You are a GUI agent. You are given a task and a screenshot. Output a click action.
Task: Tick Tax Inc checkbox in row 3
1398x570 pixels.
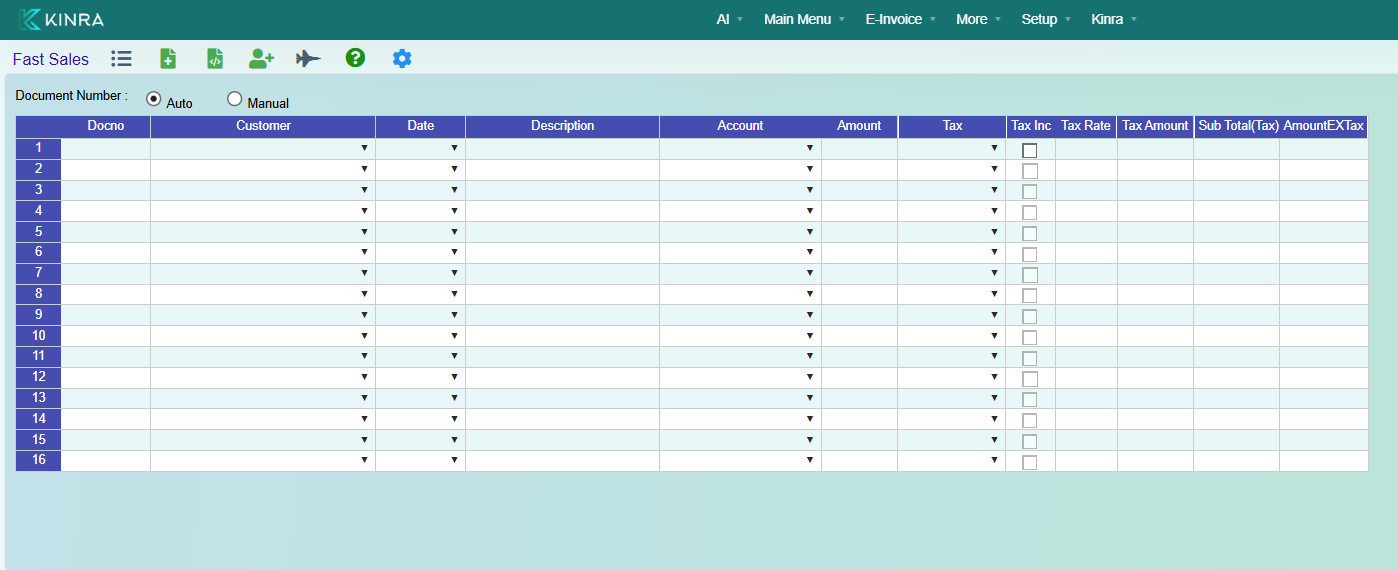click(x=1030, y=192)
